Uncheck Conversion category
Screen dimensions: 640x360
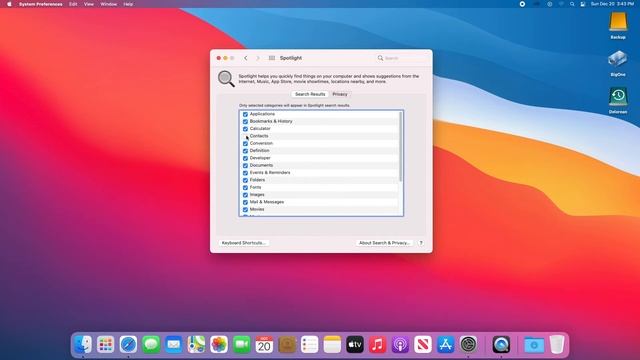(245, 144)
